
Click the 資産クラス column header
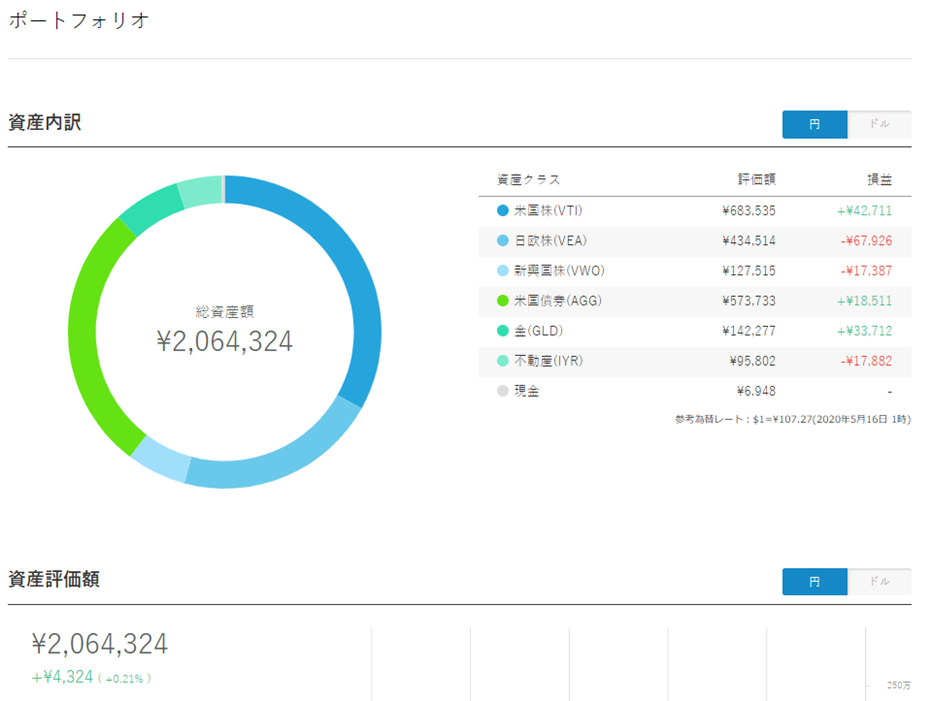click(528, 180)
